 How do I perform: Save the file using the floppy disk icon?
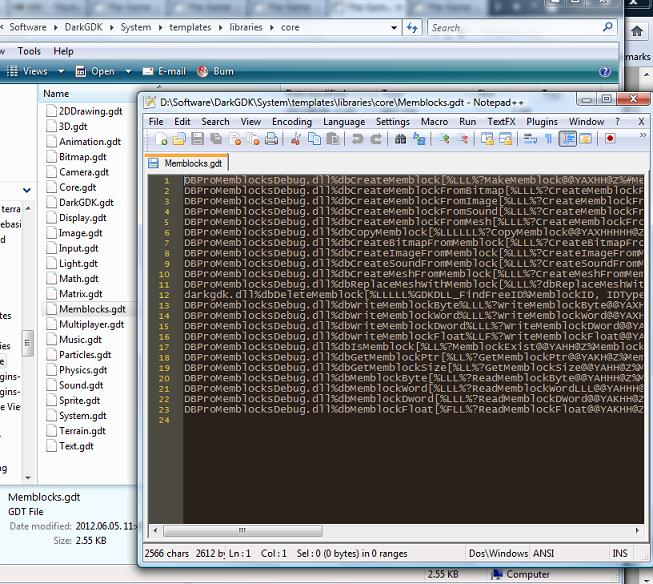coord(197,139)
